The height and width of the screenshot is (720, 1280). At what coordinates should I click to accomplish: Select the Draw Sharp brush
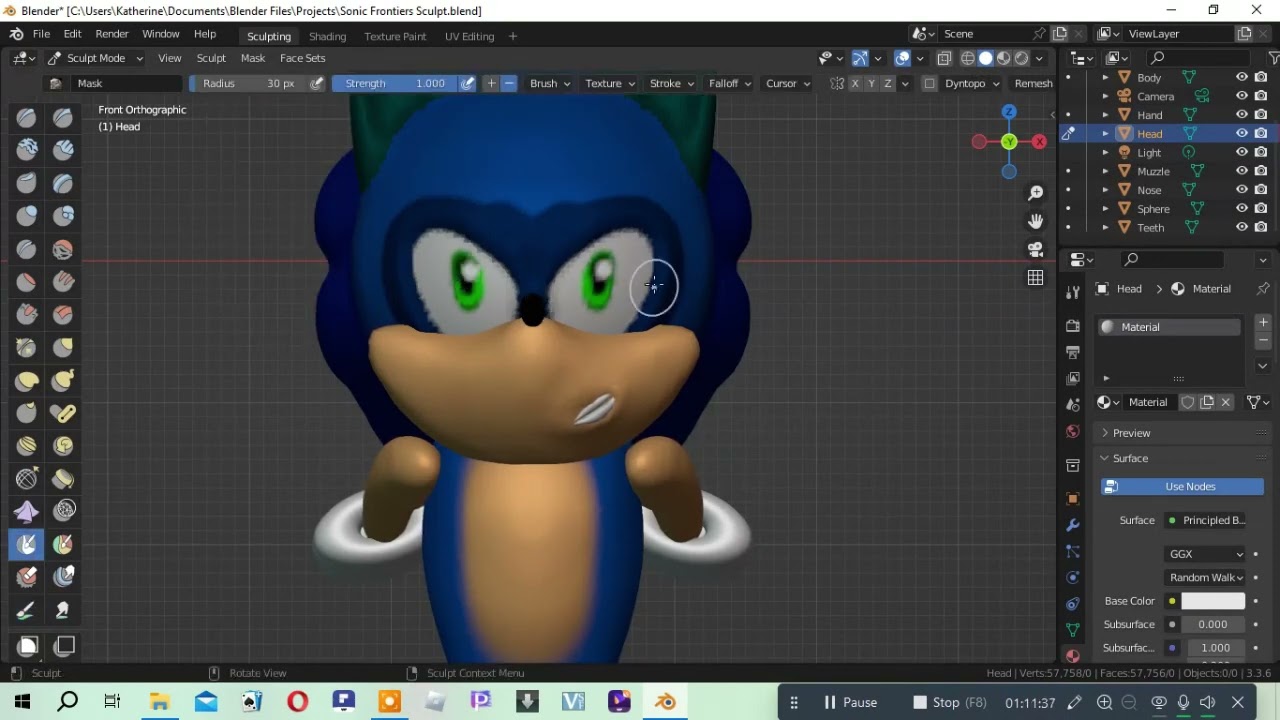pos(64,118)
